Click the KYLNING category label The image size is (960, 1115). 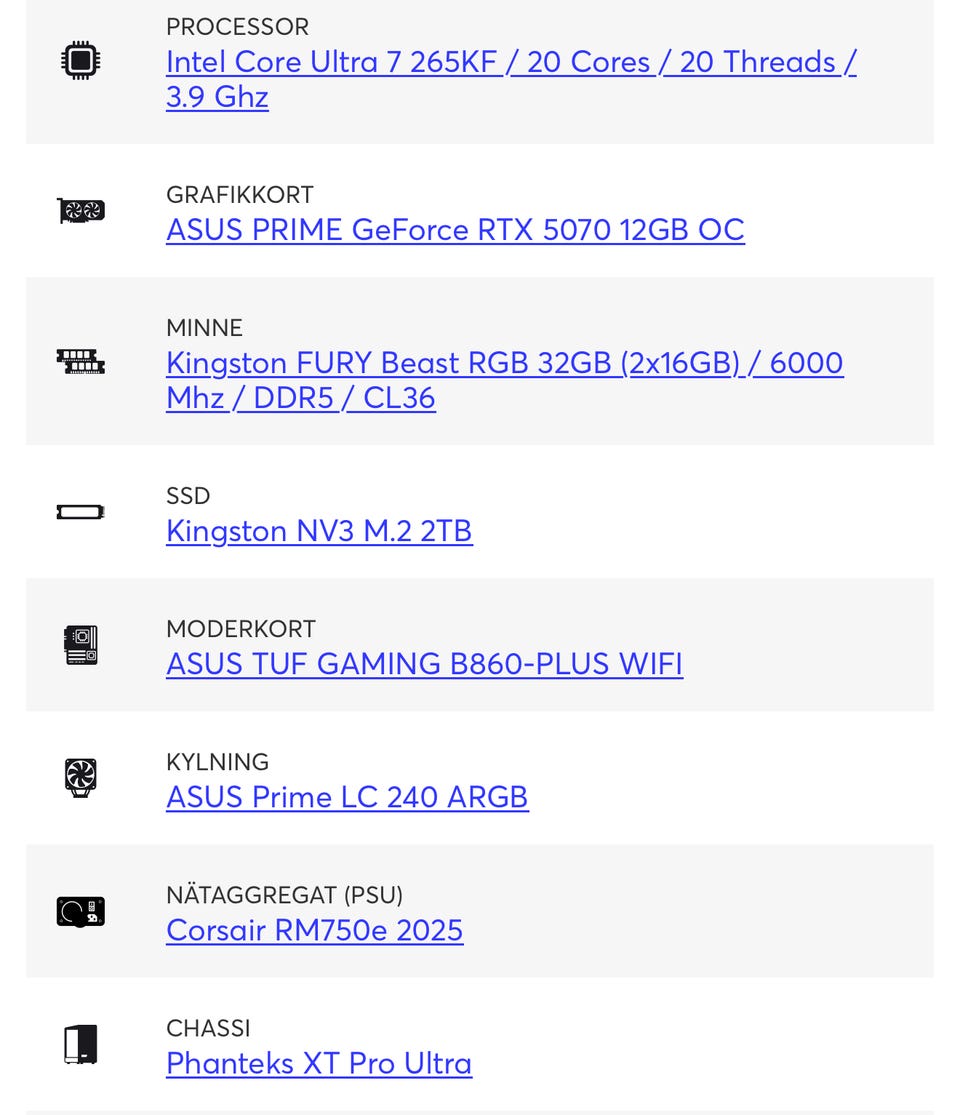pos(217,762)
